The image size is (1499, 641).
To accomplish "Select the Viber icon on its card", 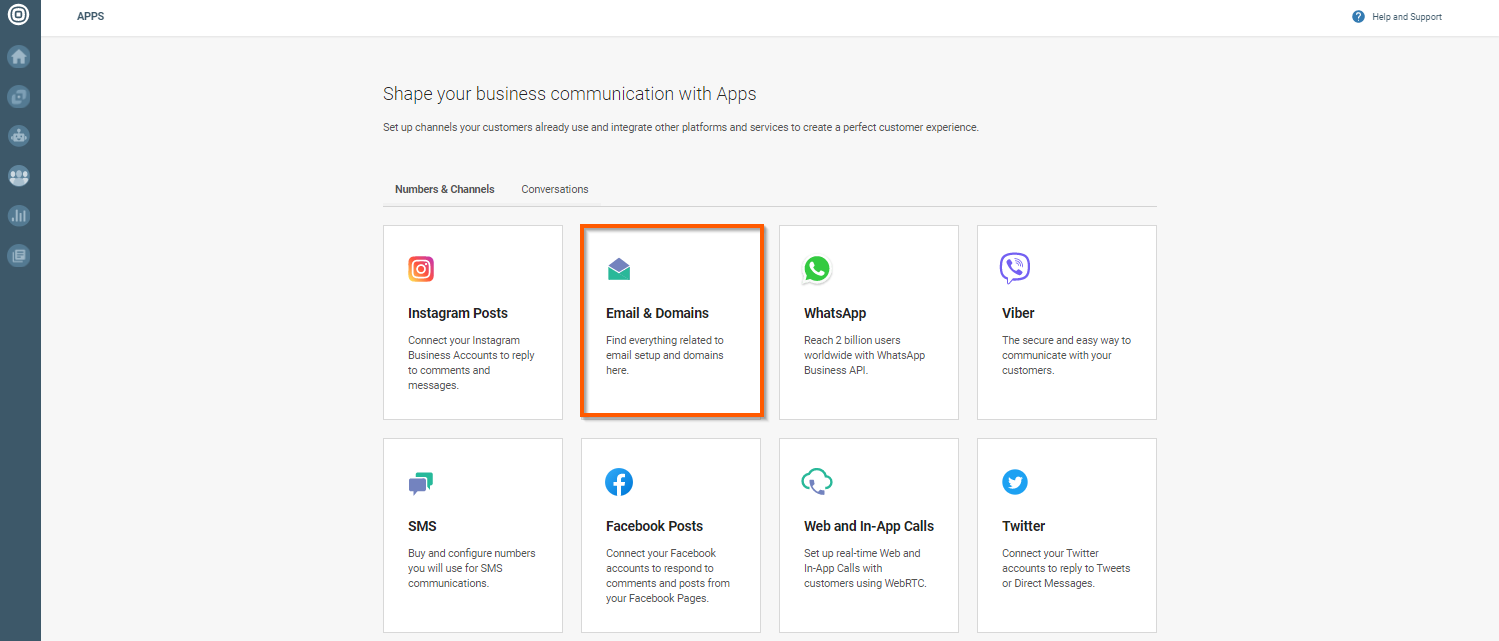I will (1014, 268).
